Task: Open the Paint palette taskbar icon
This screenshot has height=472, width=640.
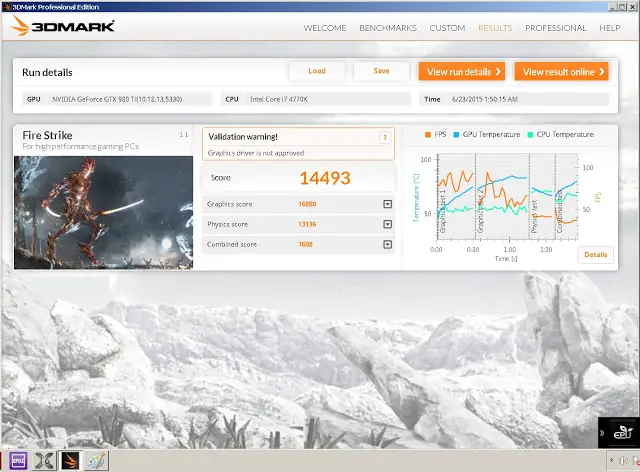Action: pos(96,461)
